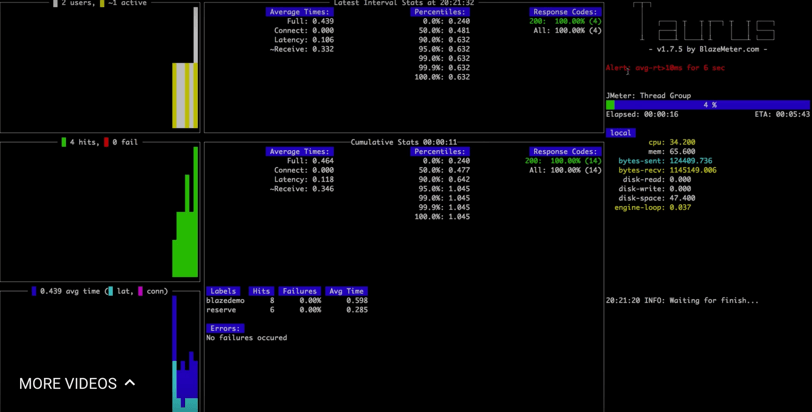812x412 pixels.
Task: Click the Taurus logo
Action: [707, 23]
